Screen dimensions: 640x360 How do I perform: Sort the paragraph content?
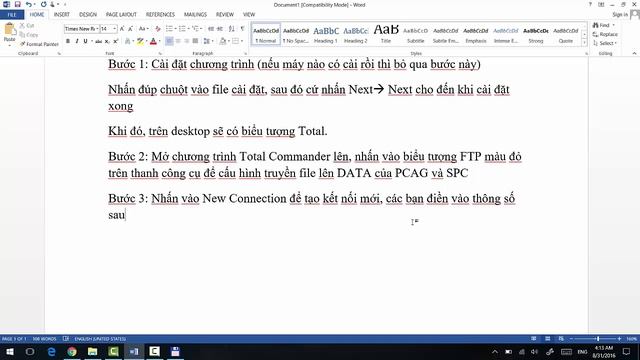231,29
